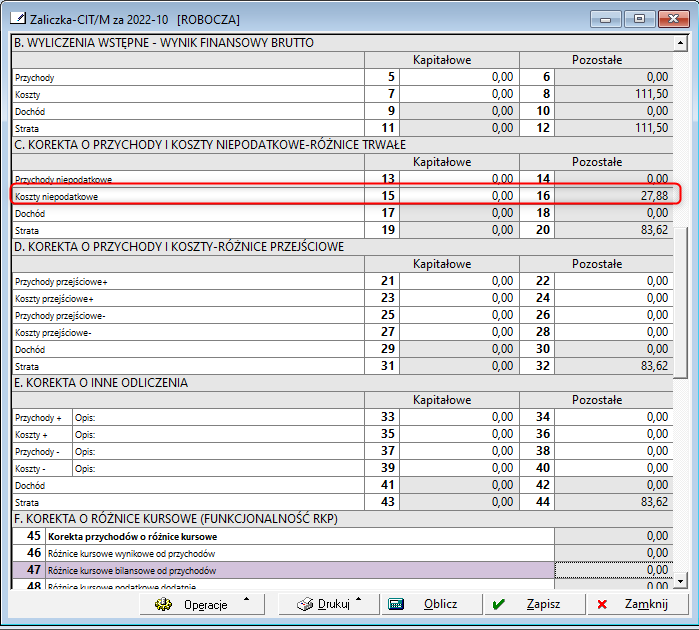
Task: Select field 25 Przychody przejściowe- Kapitałowe value
Action: coord(459,315)
